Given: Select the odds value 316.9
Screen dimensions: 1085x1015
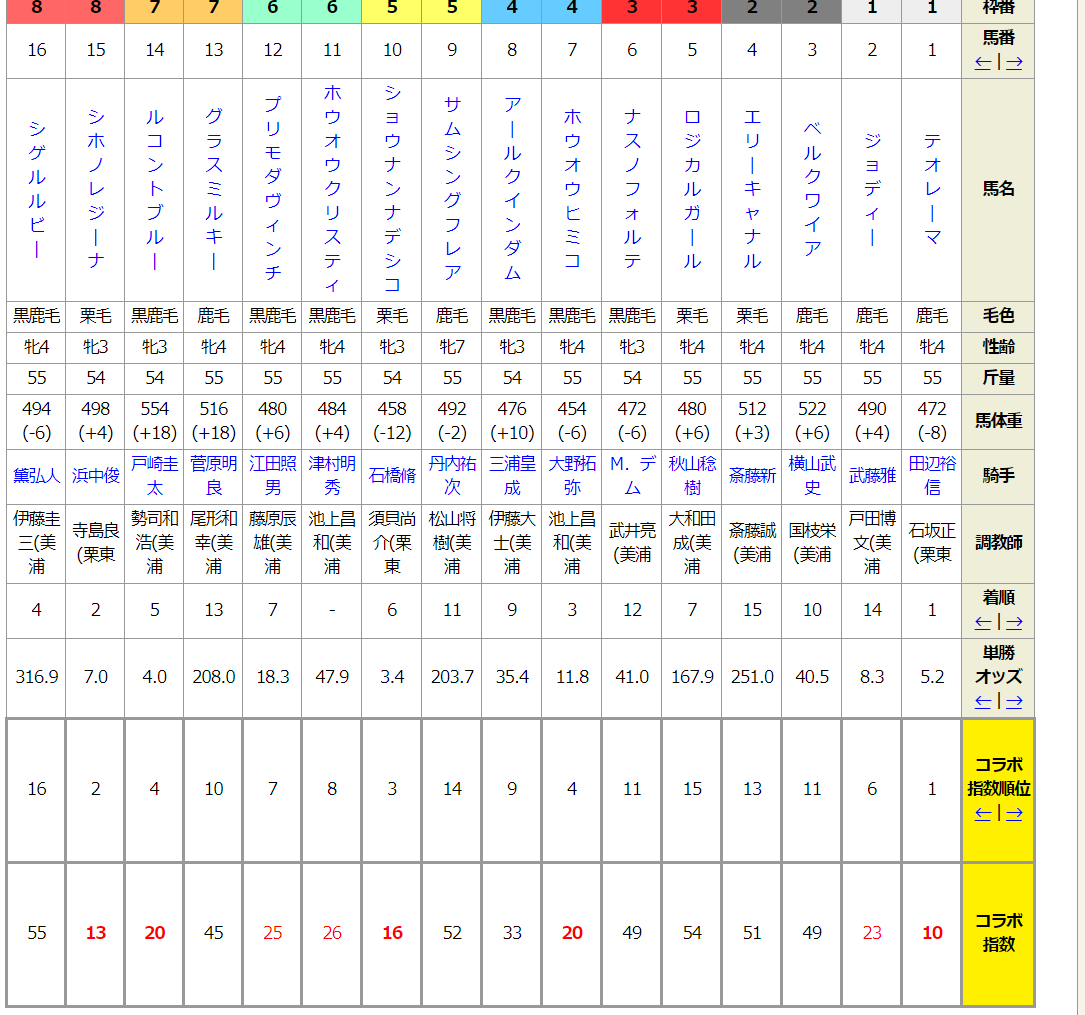Looking at the screenshot, I should (x=37, y=677).
